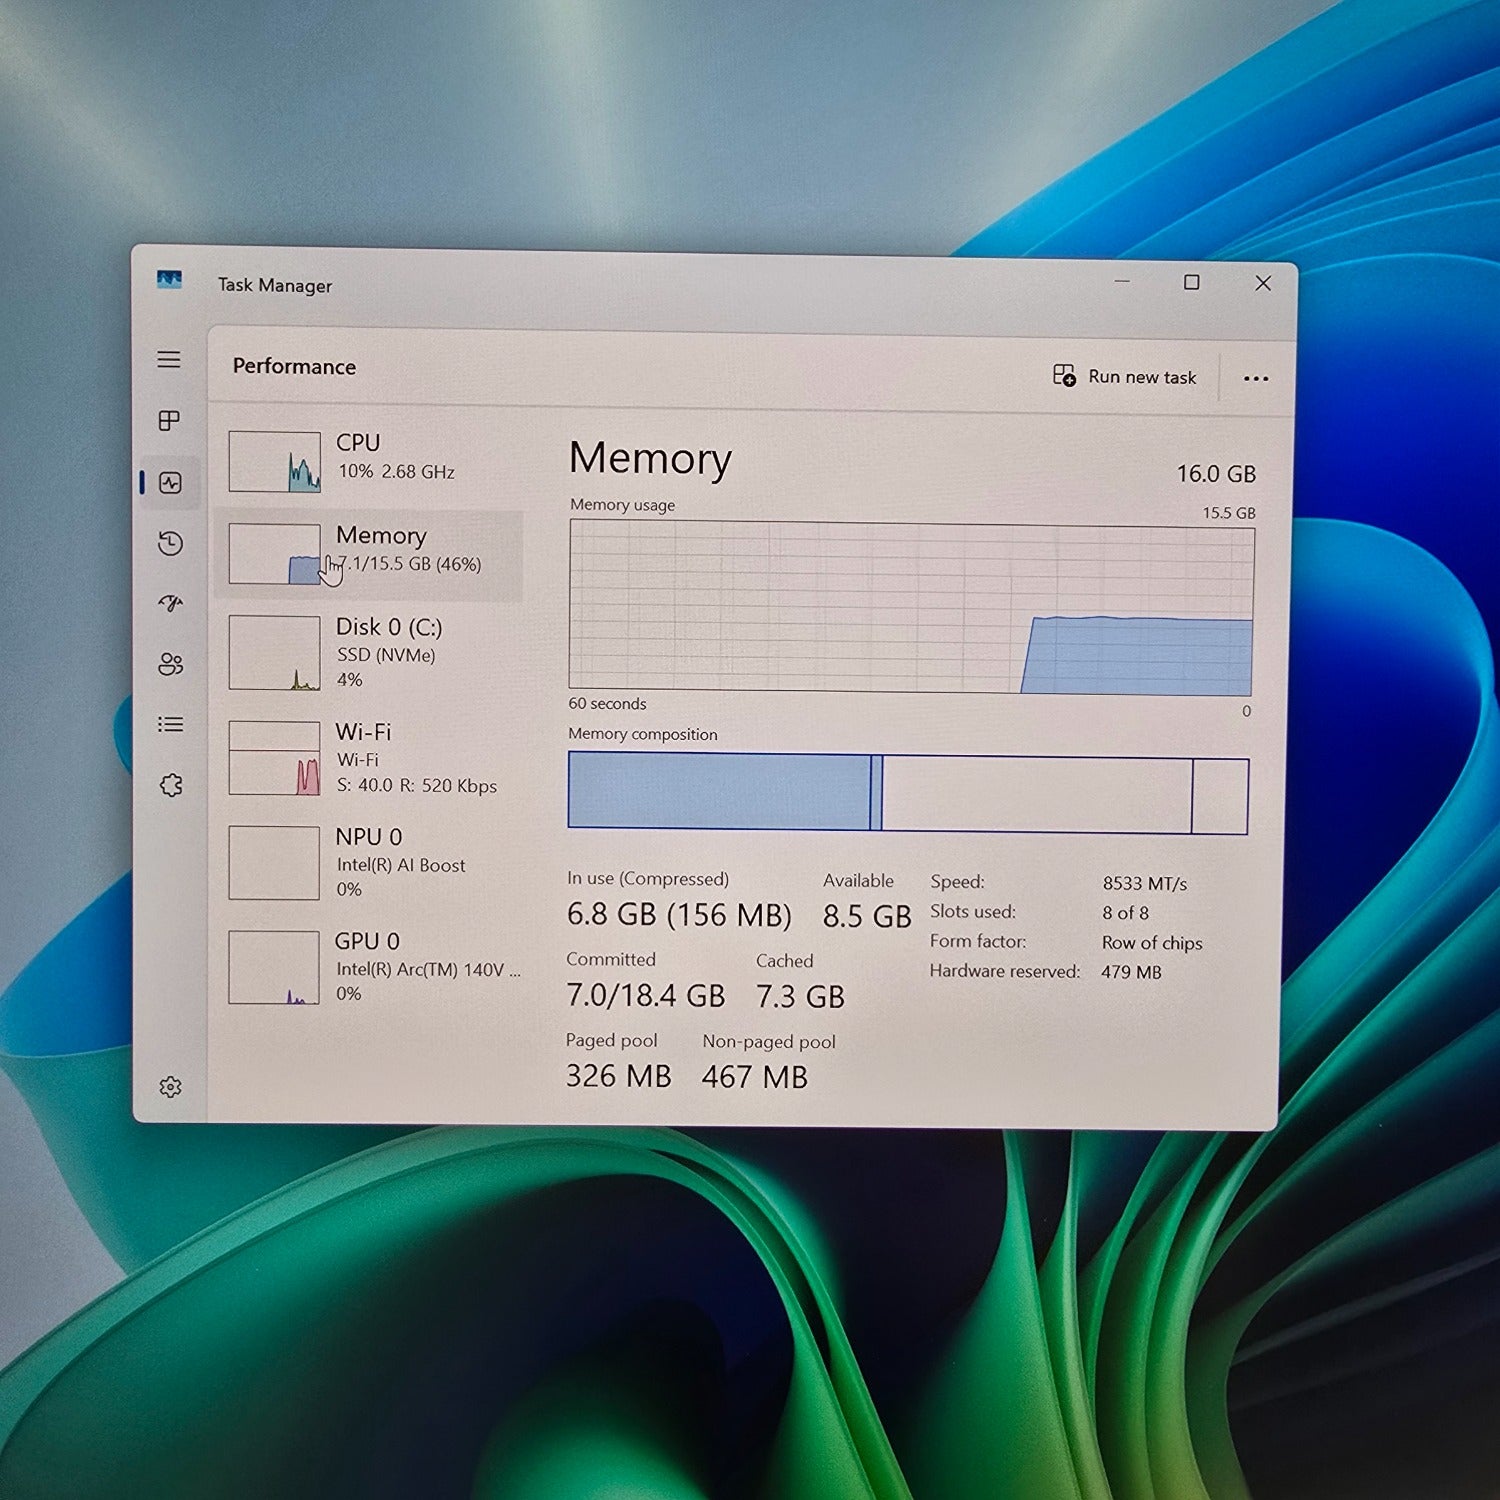
Task: Select the Memory performance item
Action: click(370, 554)
